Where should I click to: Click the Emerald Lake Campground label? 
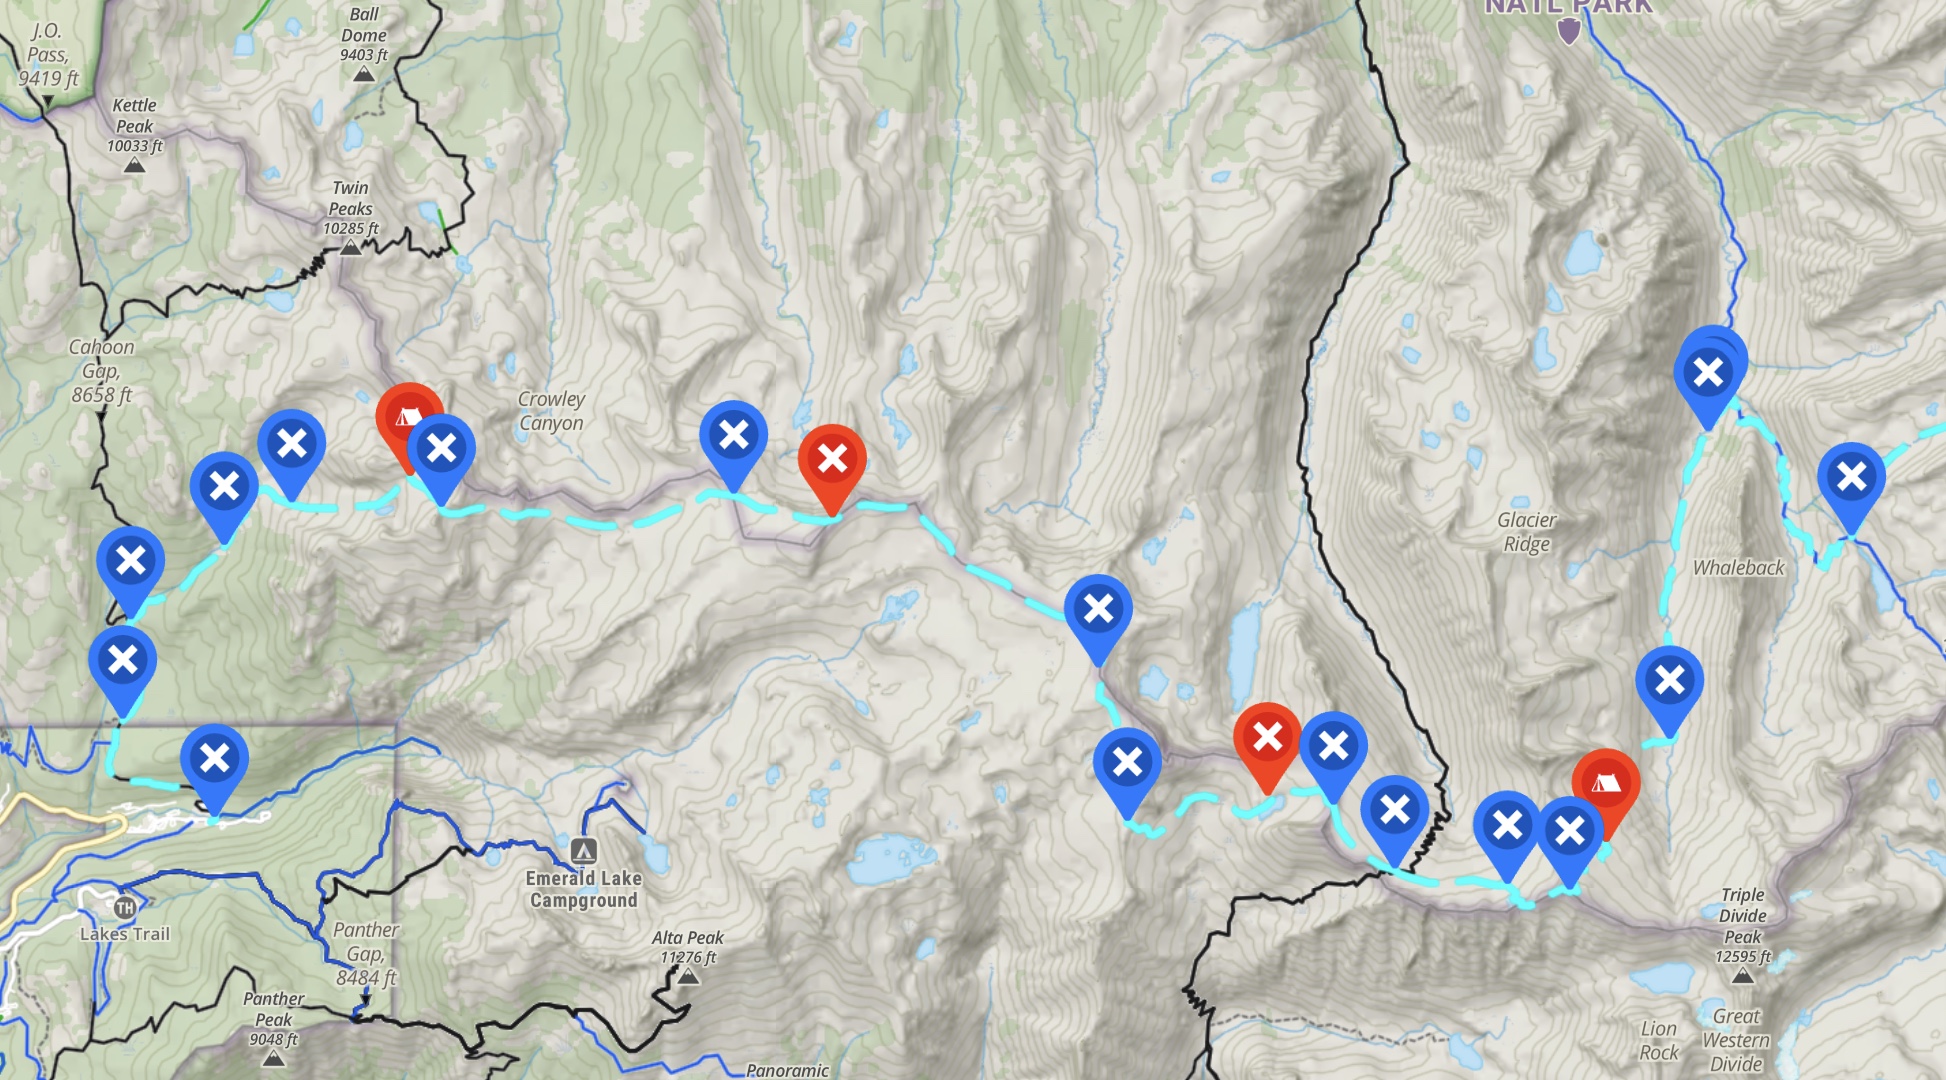click(584, 889)
